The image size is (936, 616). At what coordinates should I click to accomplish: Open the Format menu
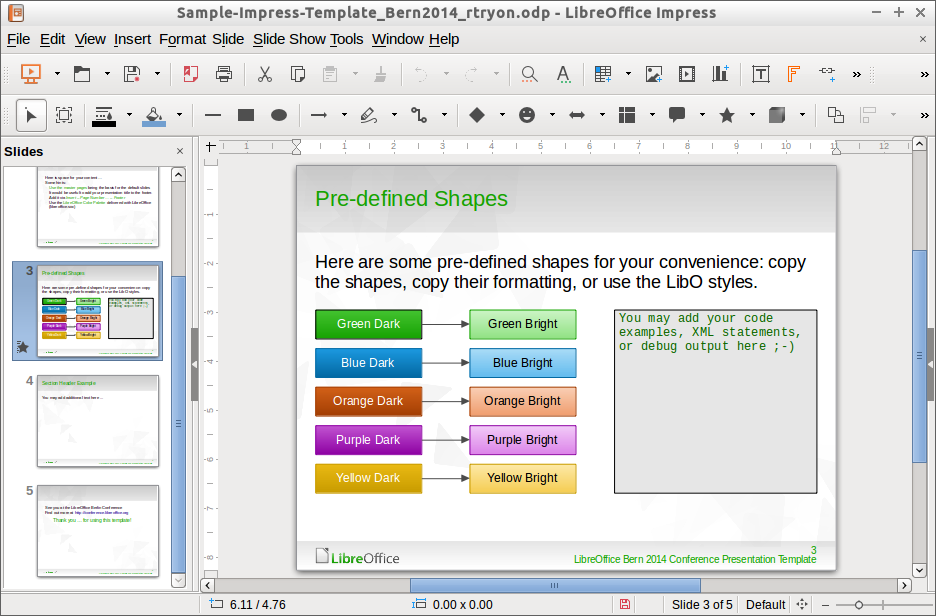pos(182,39)
